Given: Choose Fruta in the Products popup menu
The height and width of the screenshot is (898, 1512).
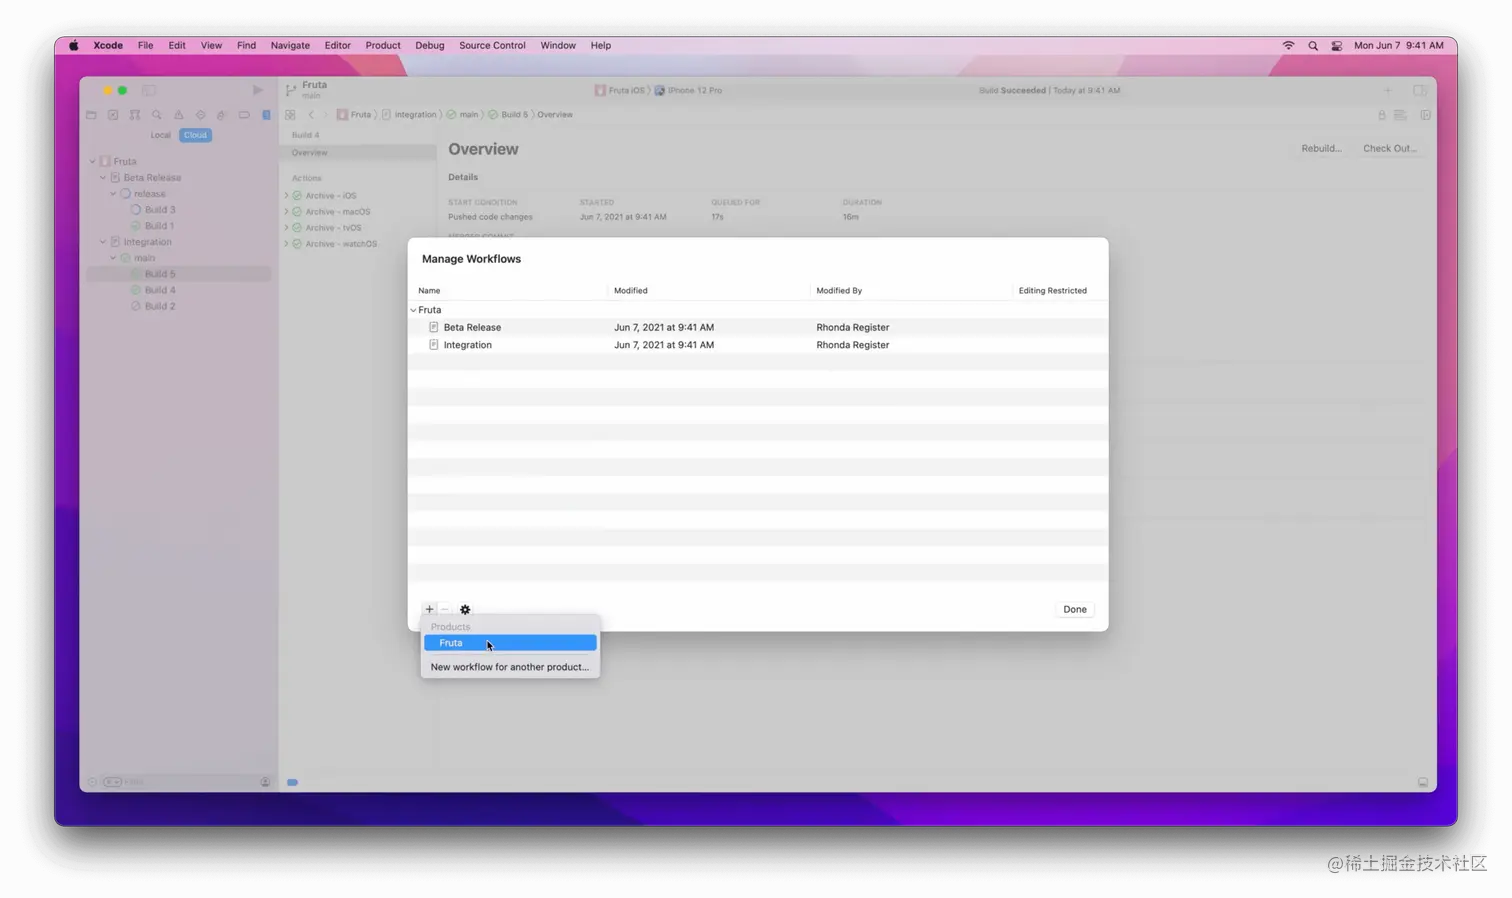Looking at the screenshot, I should 510,643.
